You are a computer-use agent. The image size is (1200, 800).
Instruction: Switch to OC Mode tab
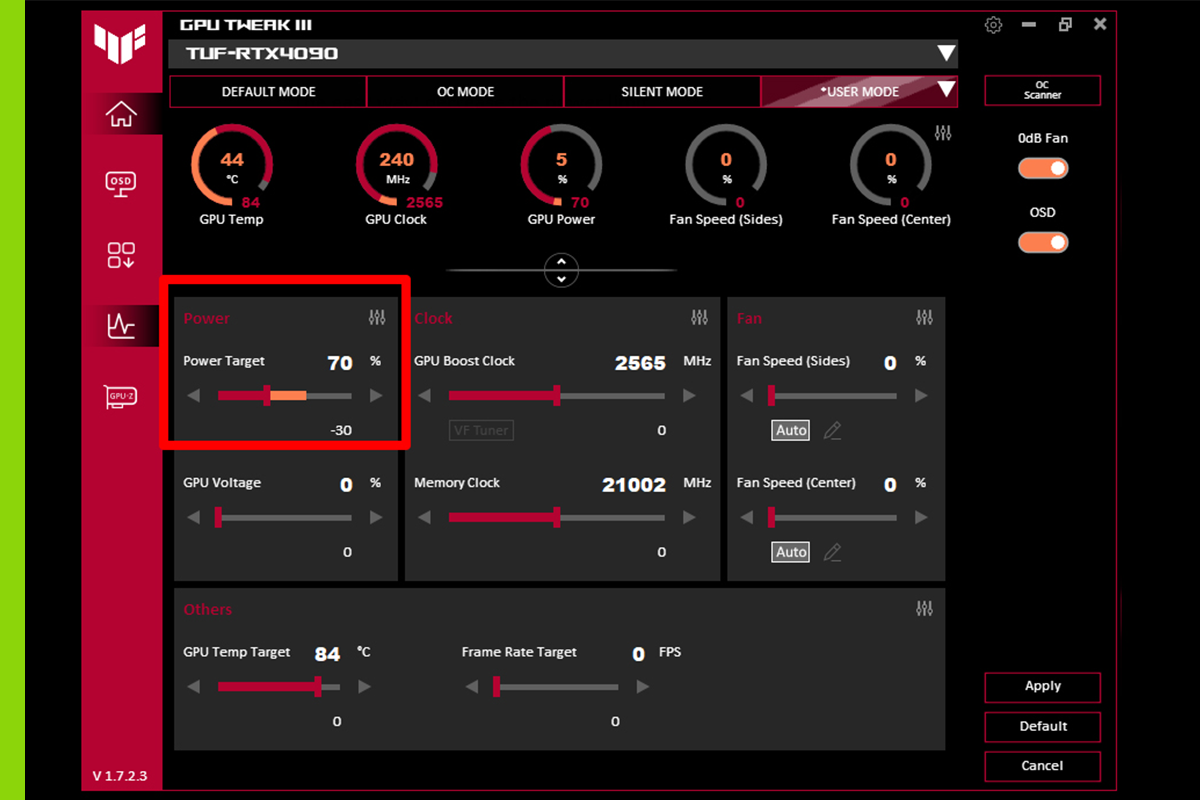pos(466,91)
